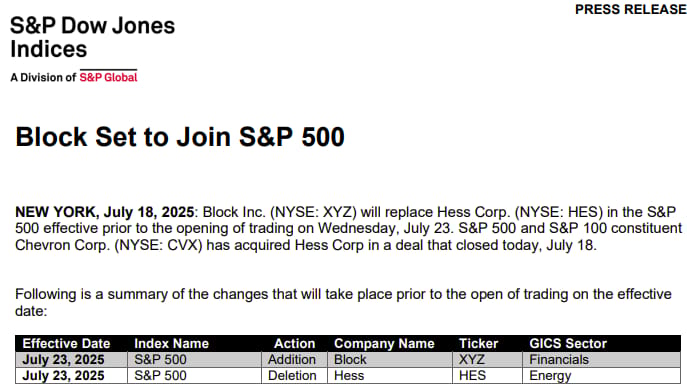Click the S&P Dow Jones Indices logo
Screen dimensions: 687x388
click(92, 37)
